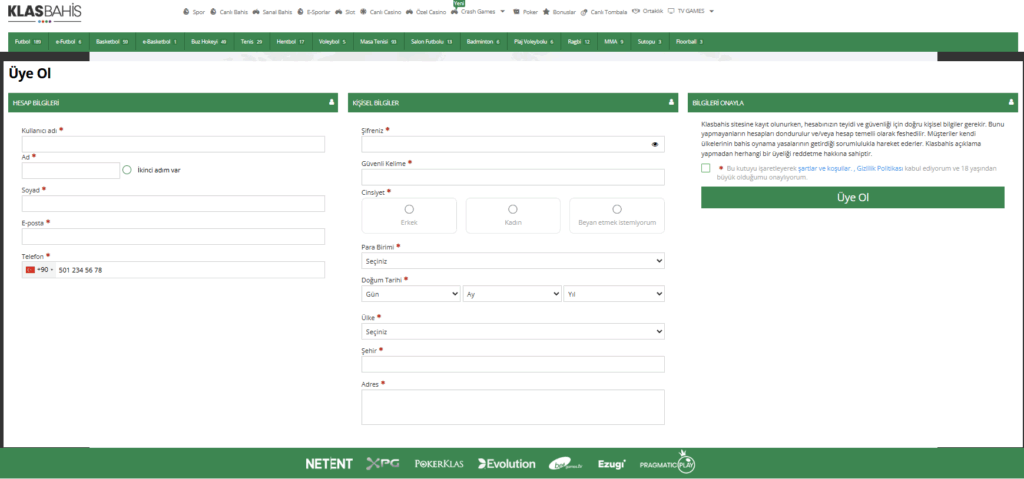Click the XPG provider logo

tap(384, 464)
